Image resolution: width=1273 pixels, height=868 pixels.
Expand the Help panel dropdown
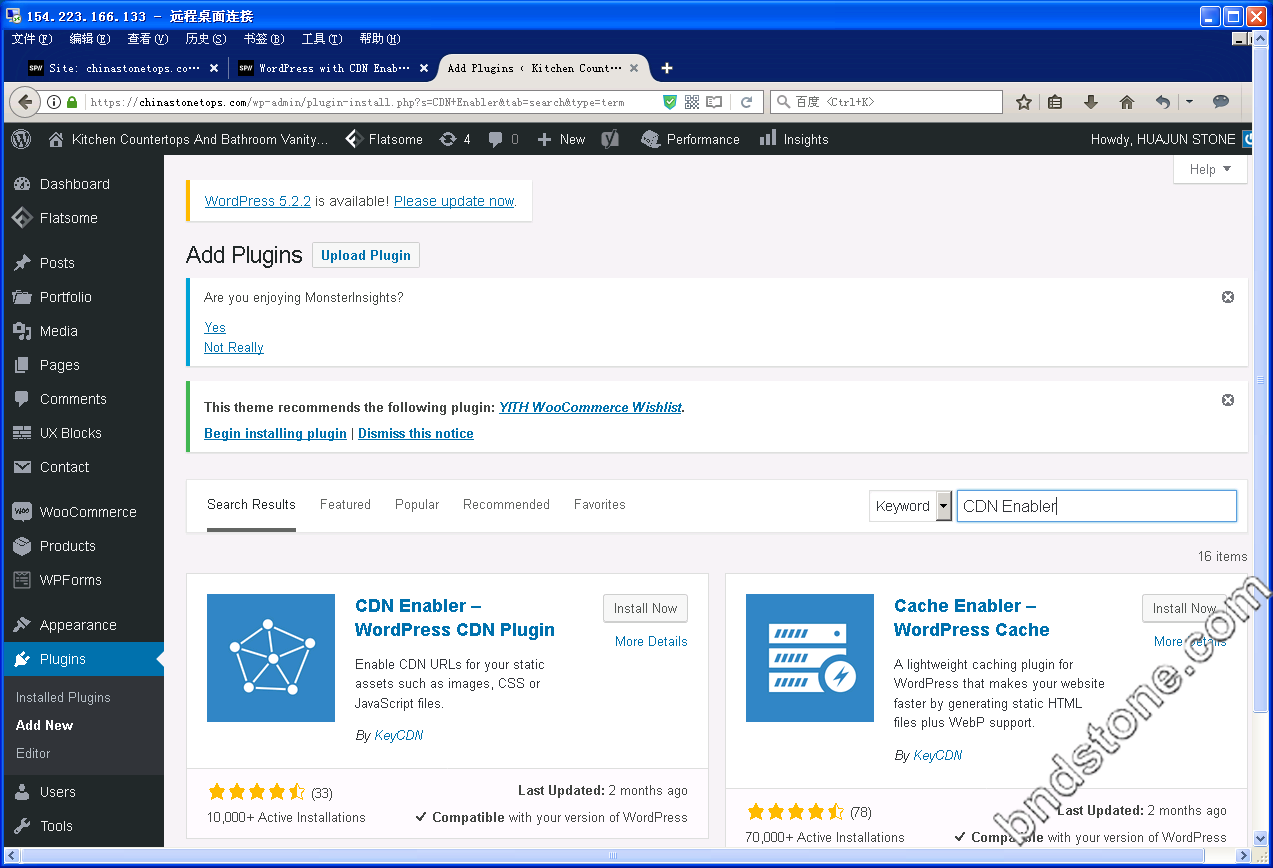1210,169
